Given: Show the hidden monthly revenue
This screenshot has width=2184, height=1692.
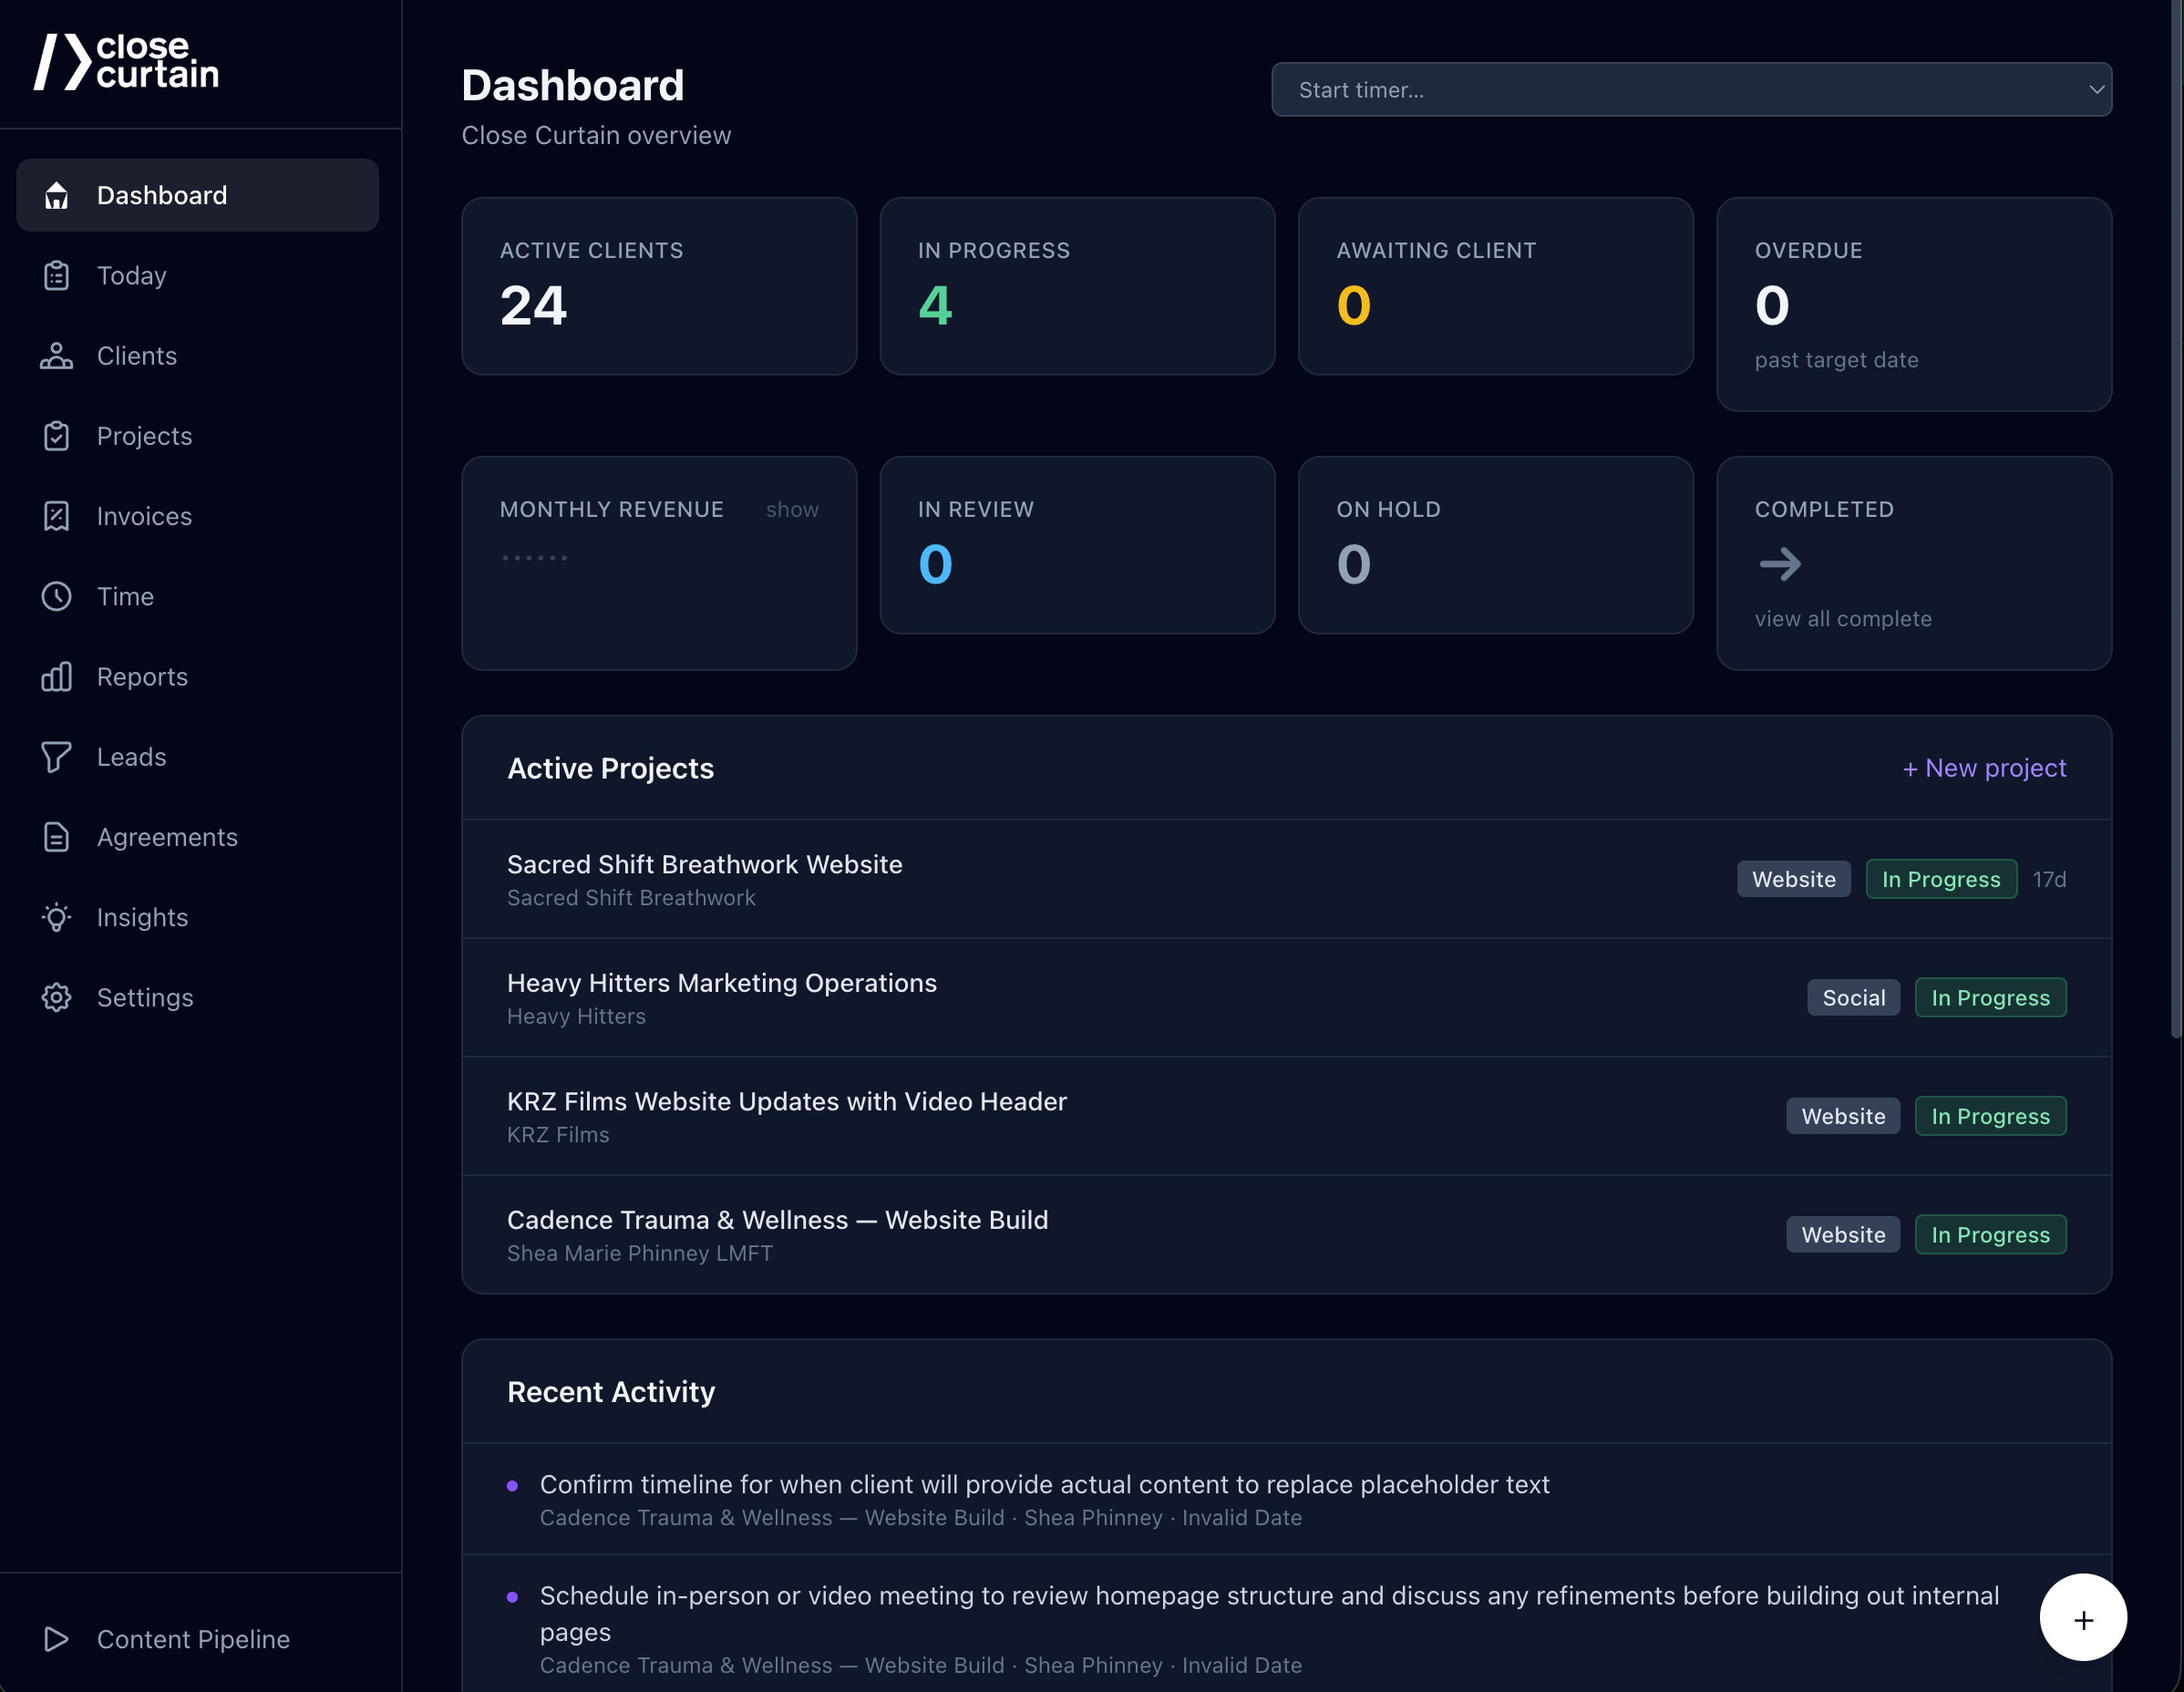Looking at the screenshot, I should click(792, 510).
